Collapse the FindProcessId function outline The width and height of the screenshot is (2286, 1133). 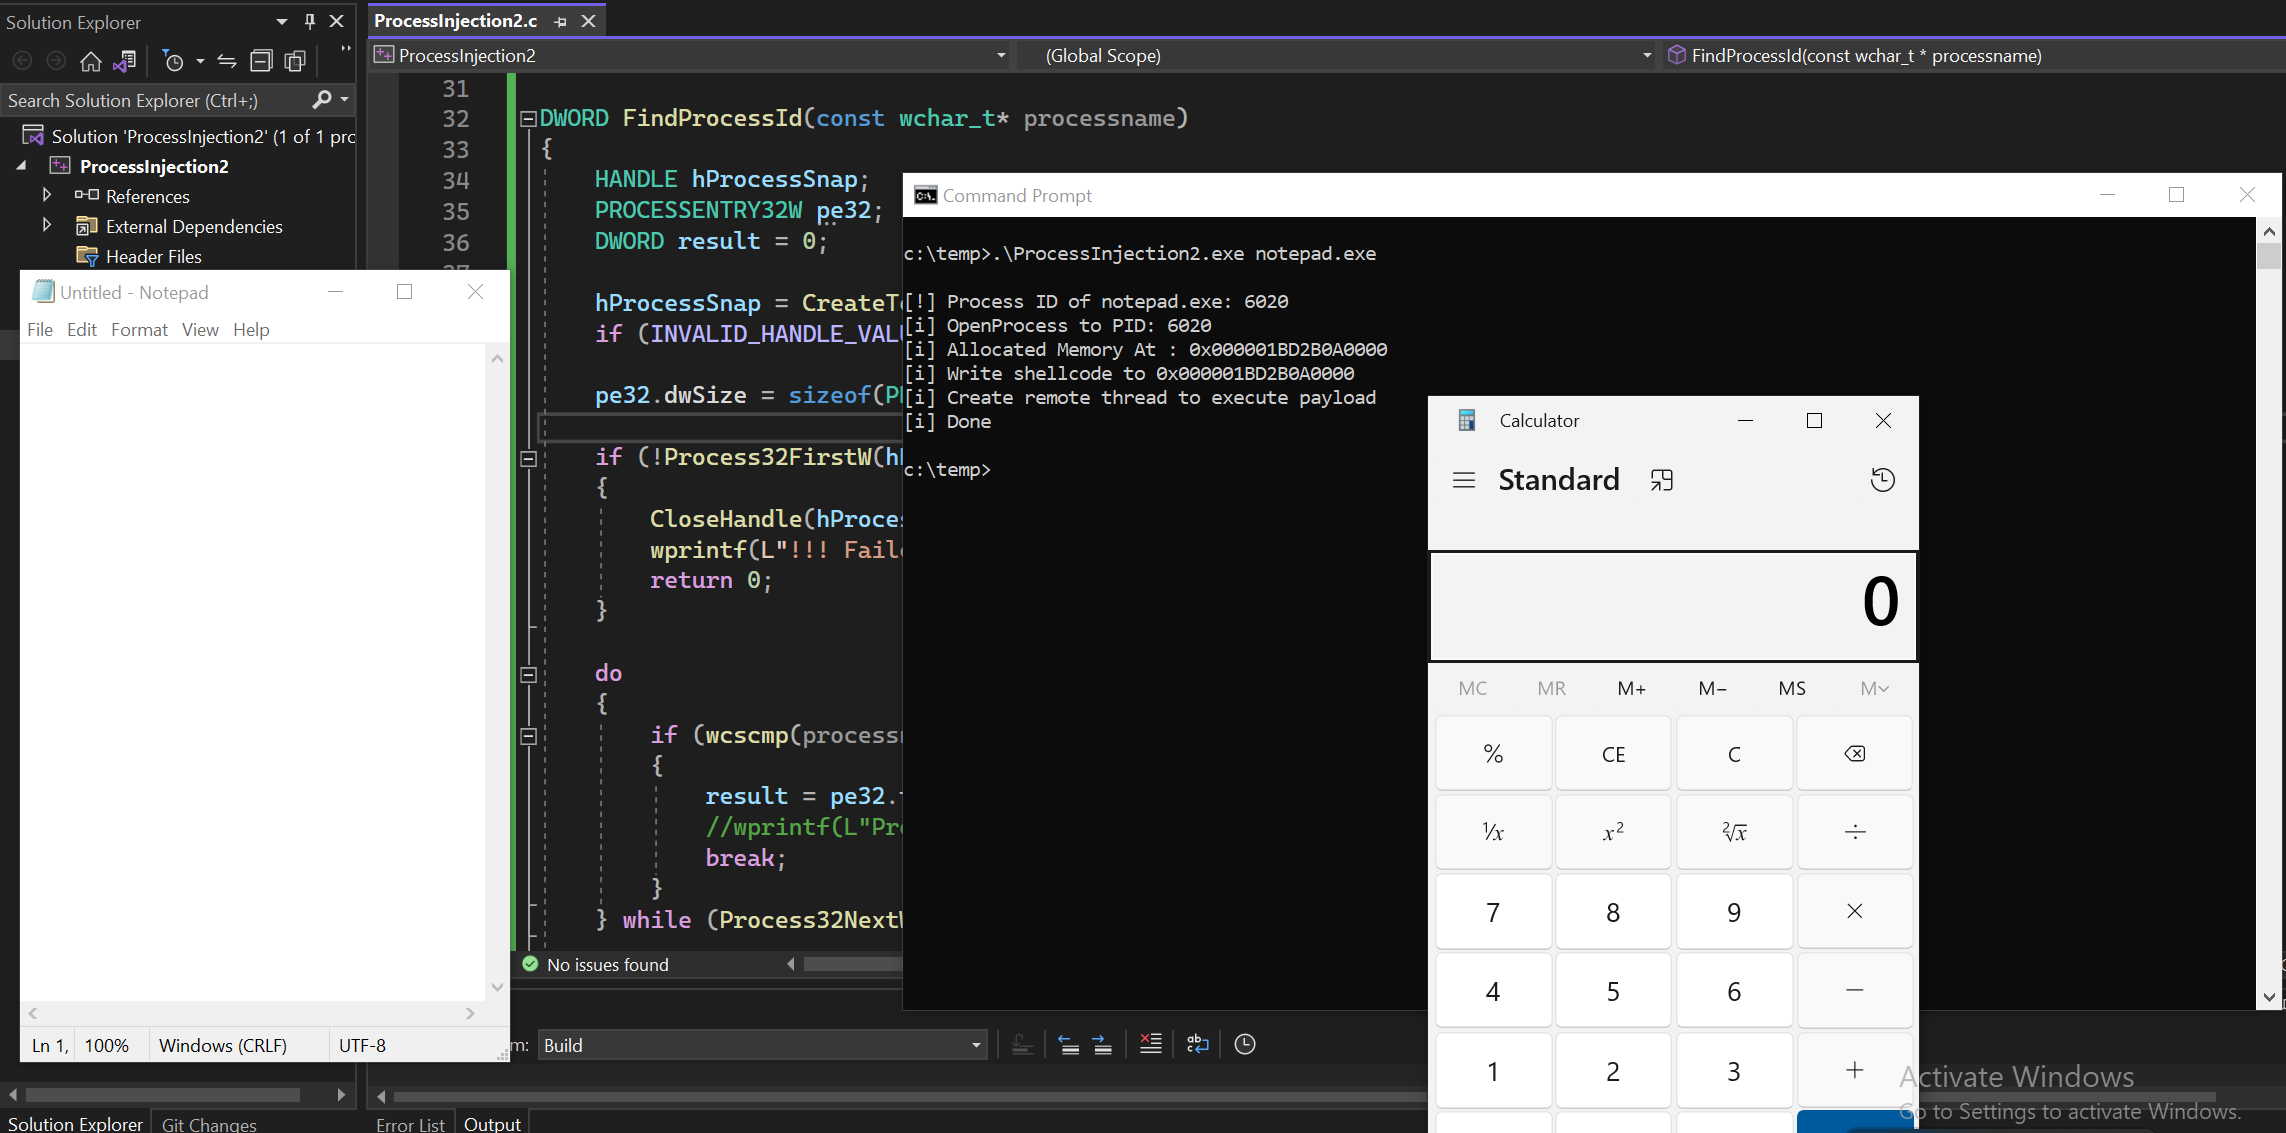click(x=528, y=119)
